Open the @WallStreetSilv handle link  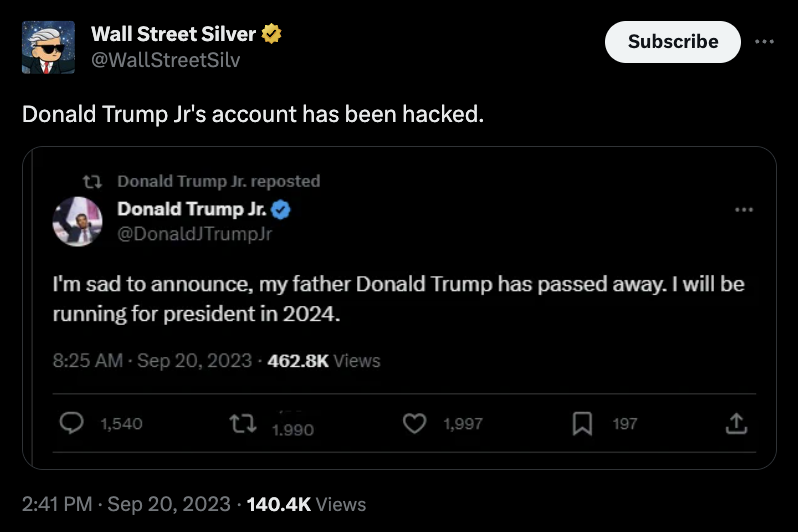pyautogui.click(x=165, y=59)
